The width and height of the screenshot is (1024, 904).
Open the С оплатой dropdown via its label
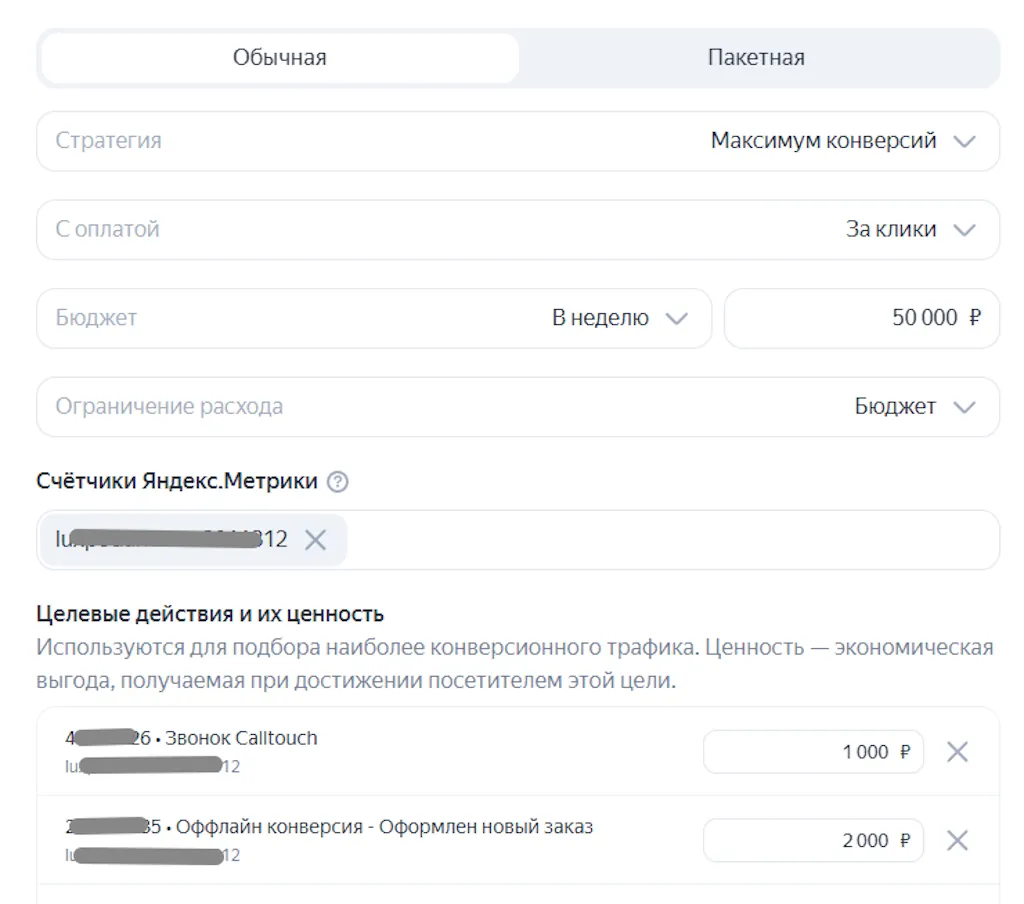[x=107, y=229]
